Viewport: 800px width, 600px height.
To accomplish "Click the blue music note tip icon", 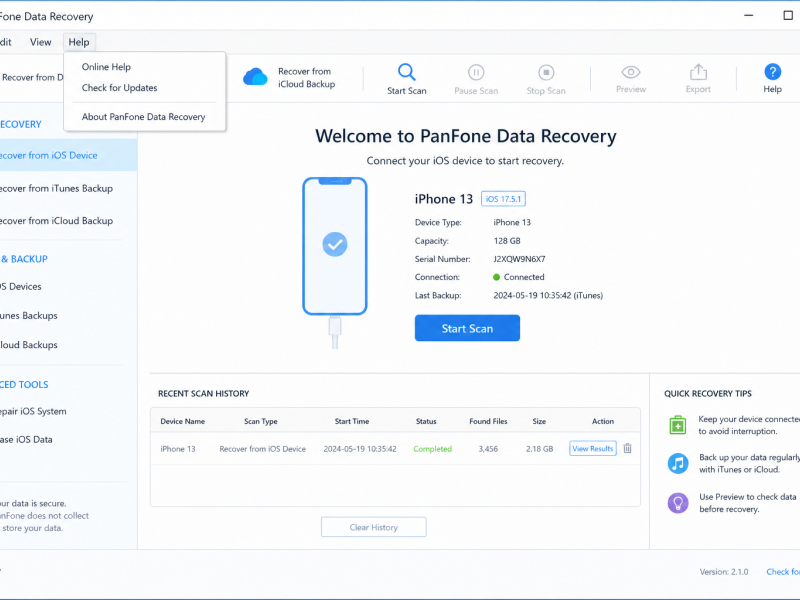I will click(678, 463).
